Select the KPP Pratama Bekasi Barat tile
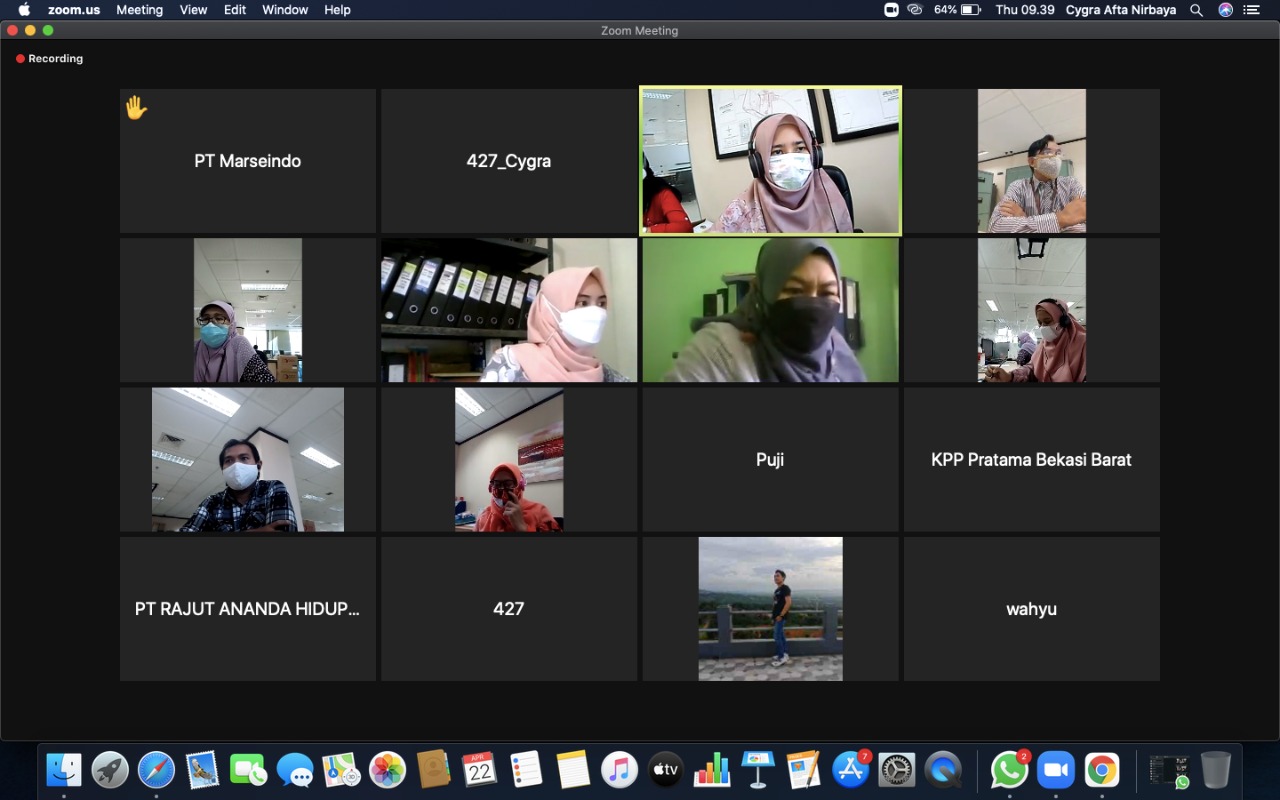This screenshot has height=800, width=1280. (x=1031, y=460)
